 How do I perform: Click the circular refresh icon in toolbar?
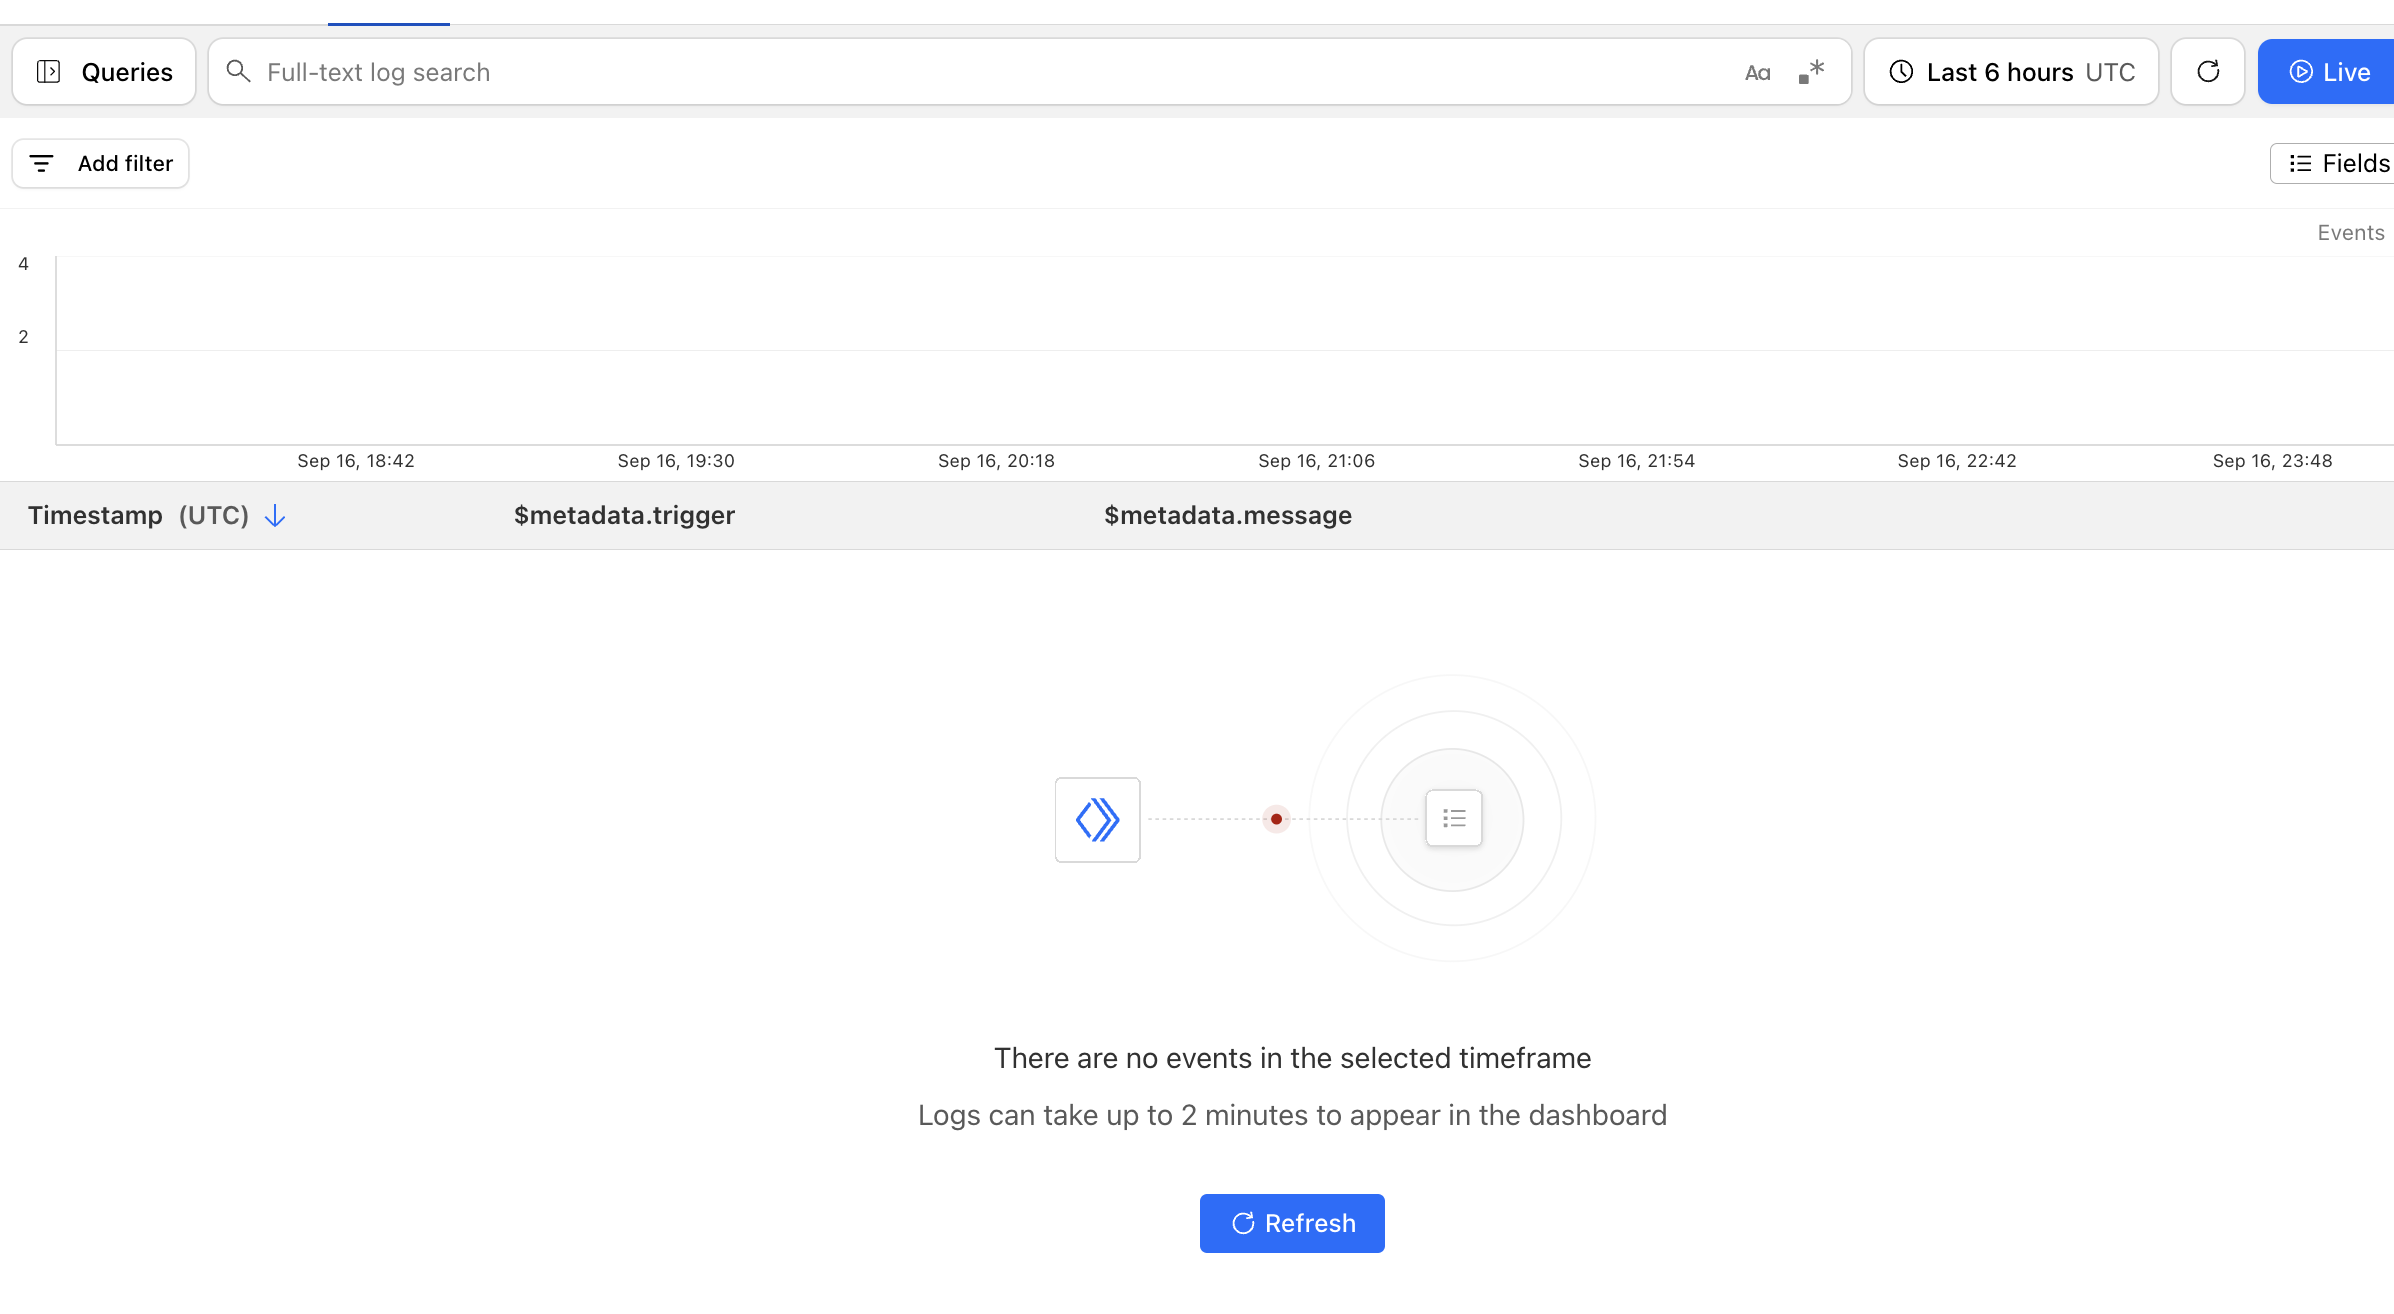[2208, 72]
